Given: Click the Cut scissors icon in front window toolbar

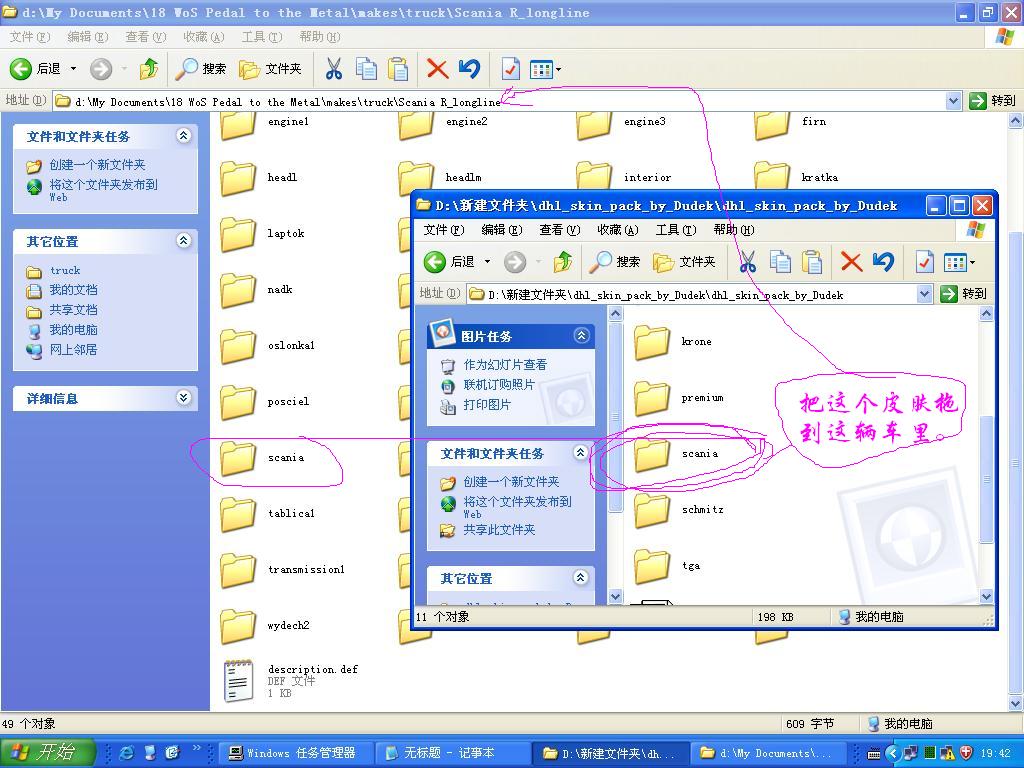Looking at the screenshot, I should (x=747, y=262).
